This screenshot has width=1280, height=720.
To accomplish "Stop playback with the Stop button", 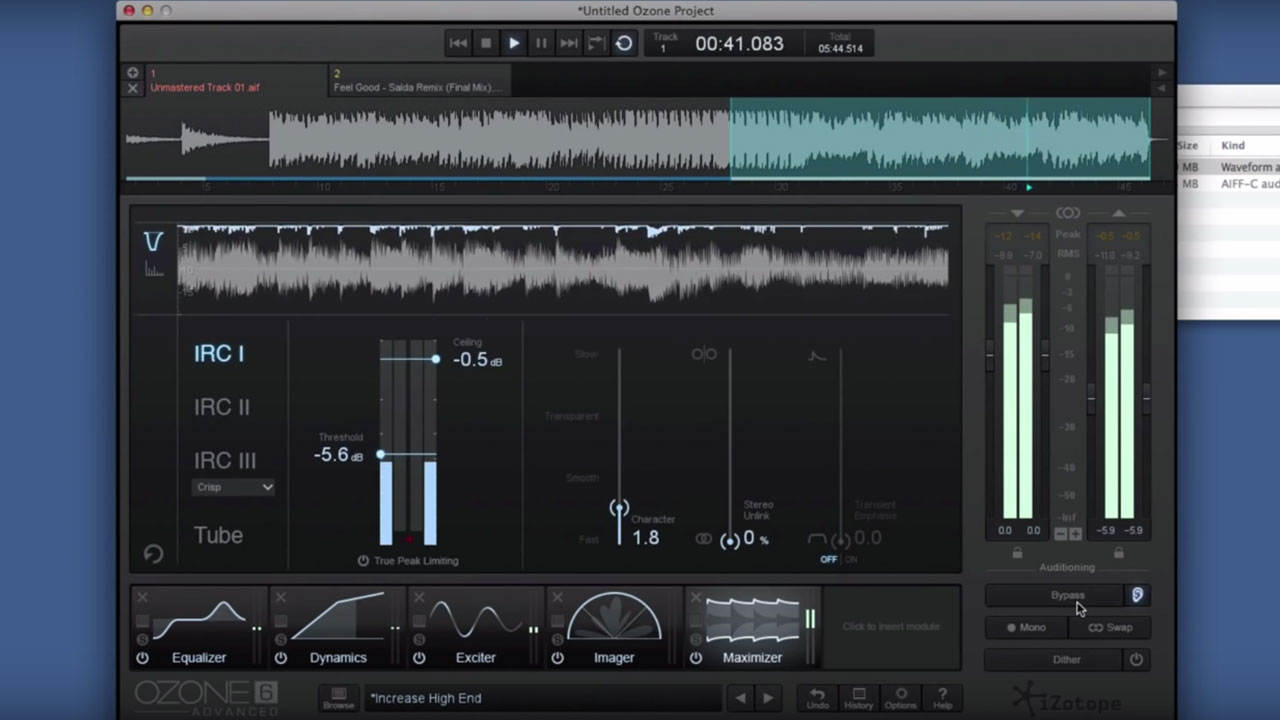I will 486,43.
